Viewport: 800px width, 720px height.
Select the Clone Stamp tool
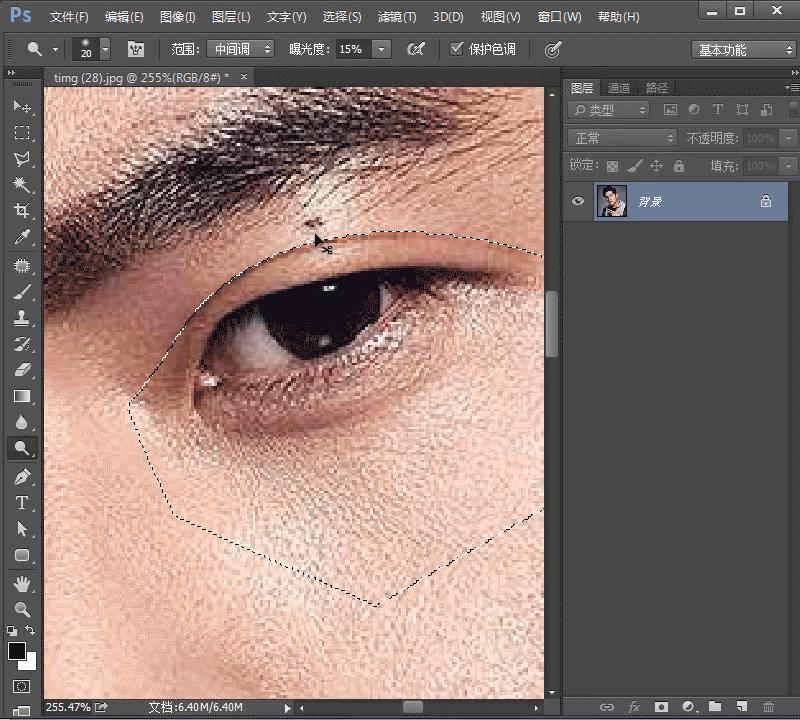21,318
